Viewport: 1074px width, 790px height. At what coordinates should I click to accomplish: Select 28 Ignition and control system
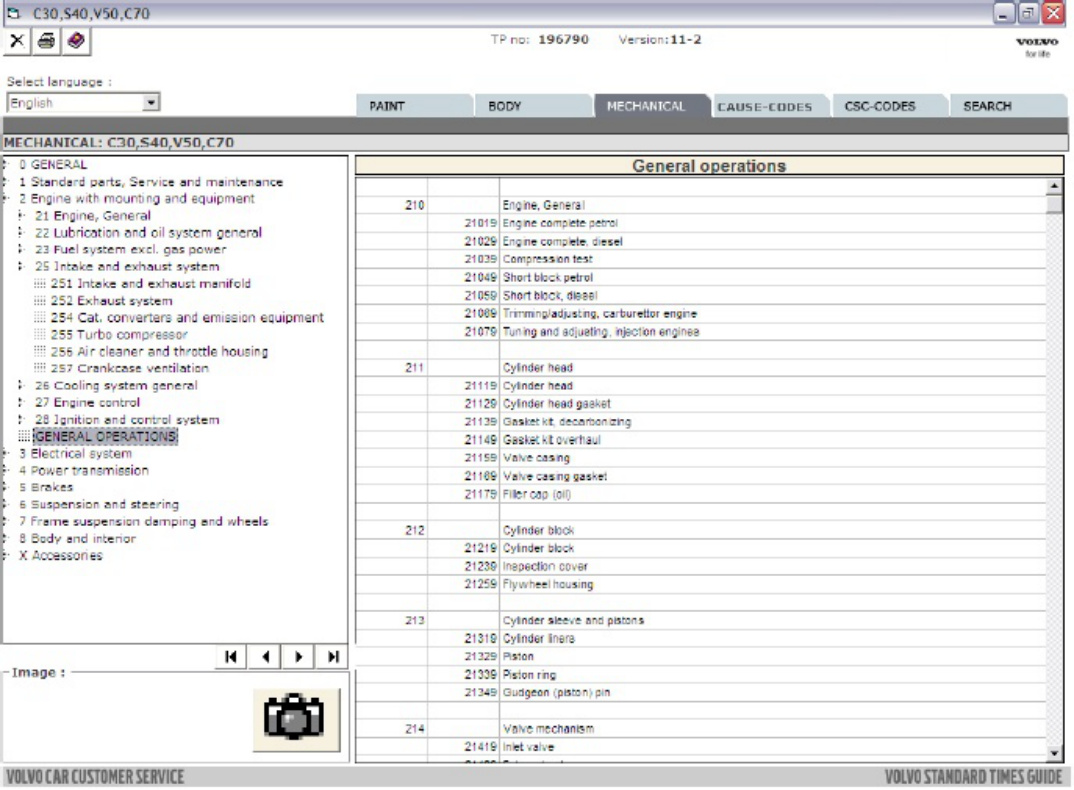(x=127, y=419)
